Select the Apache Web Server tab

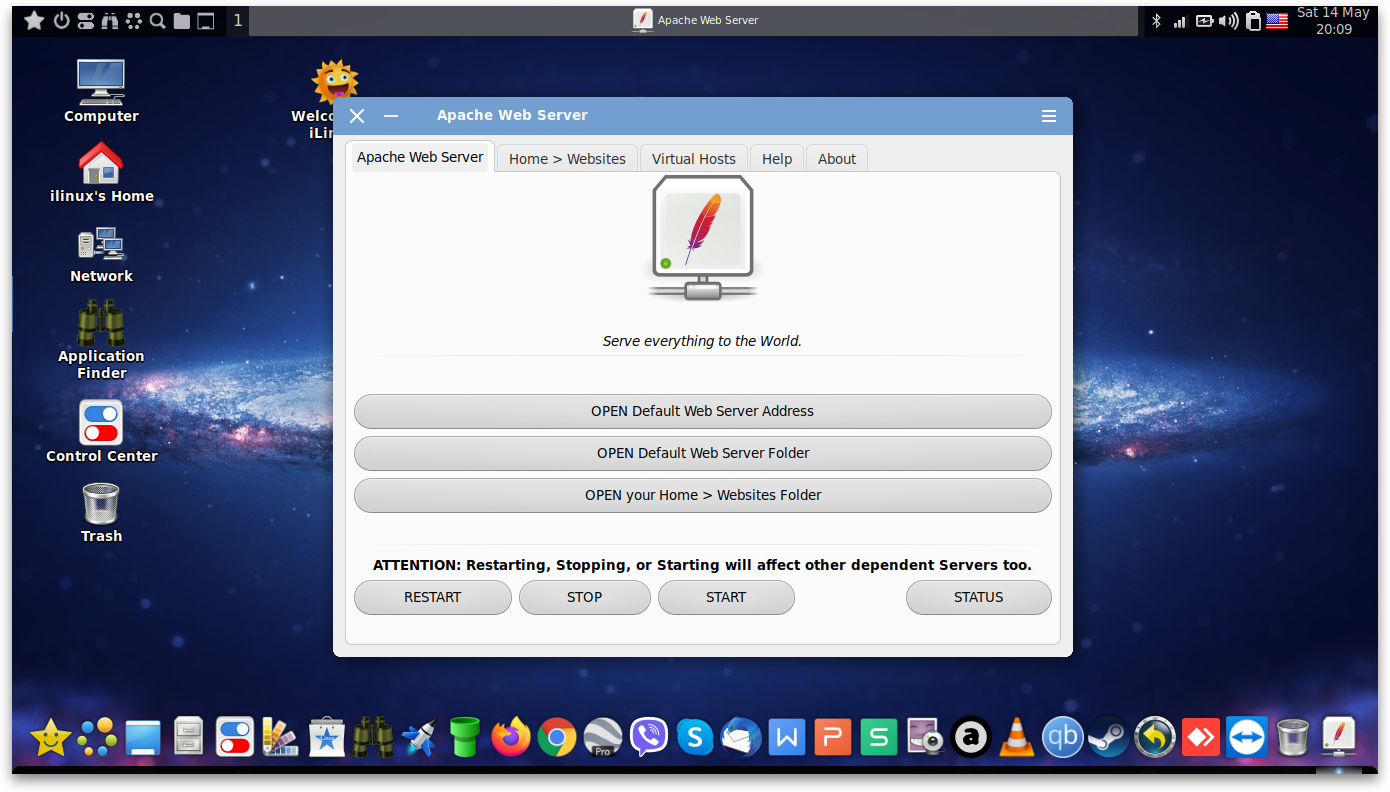420,157
